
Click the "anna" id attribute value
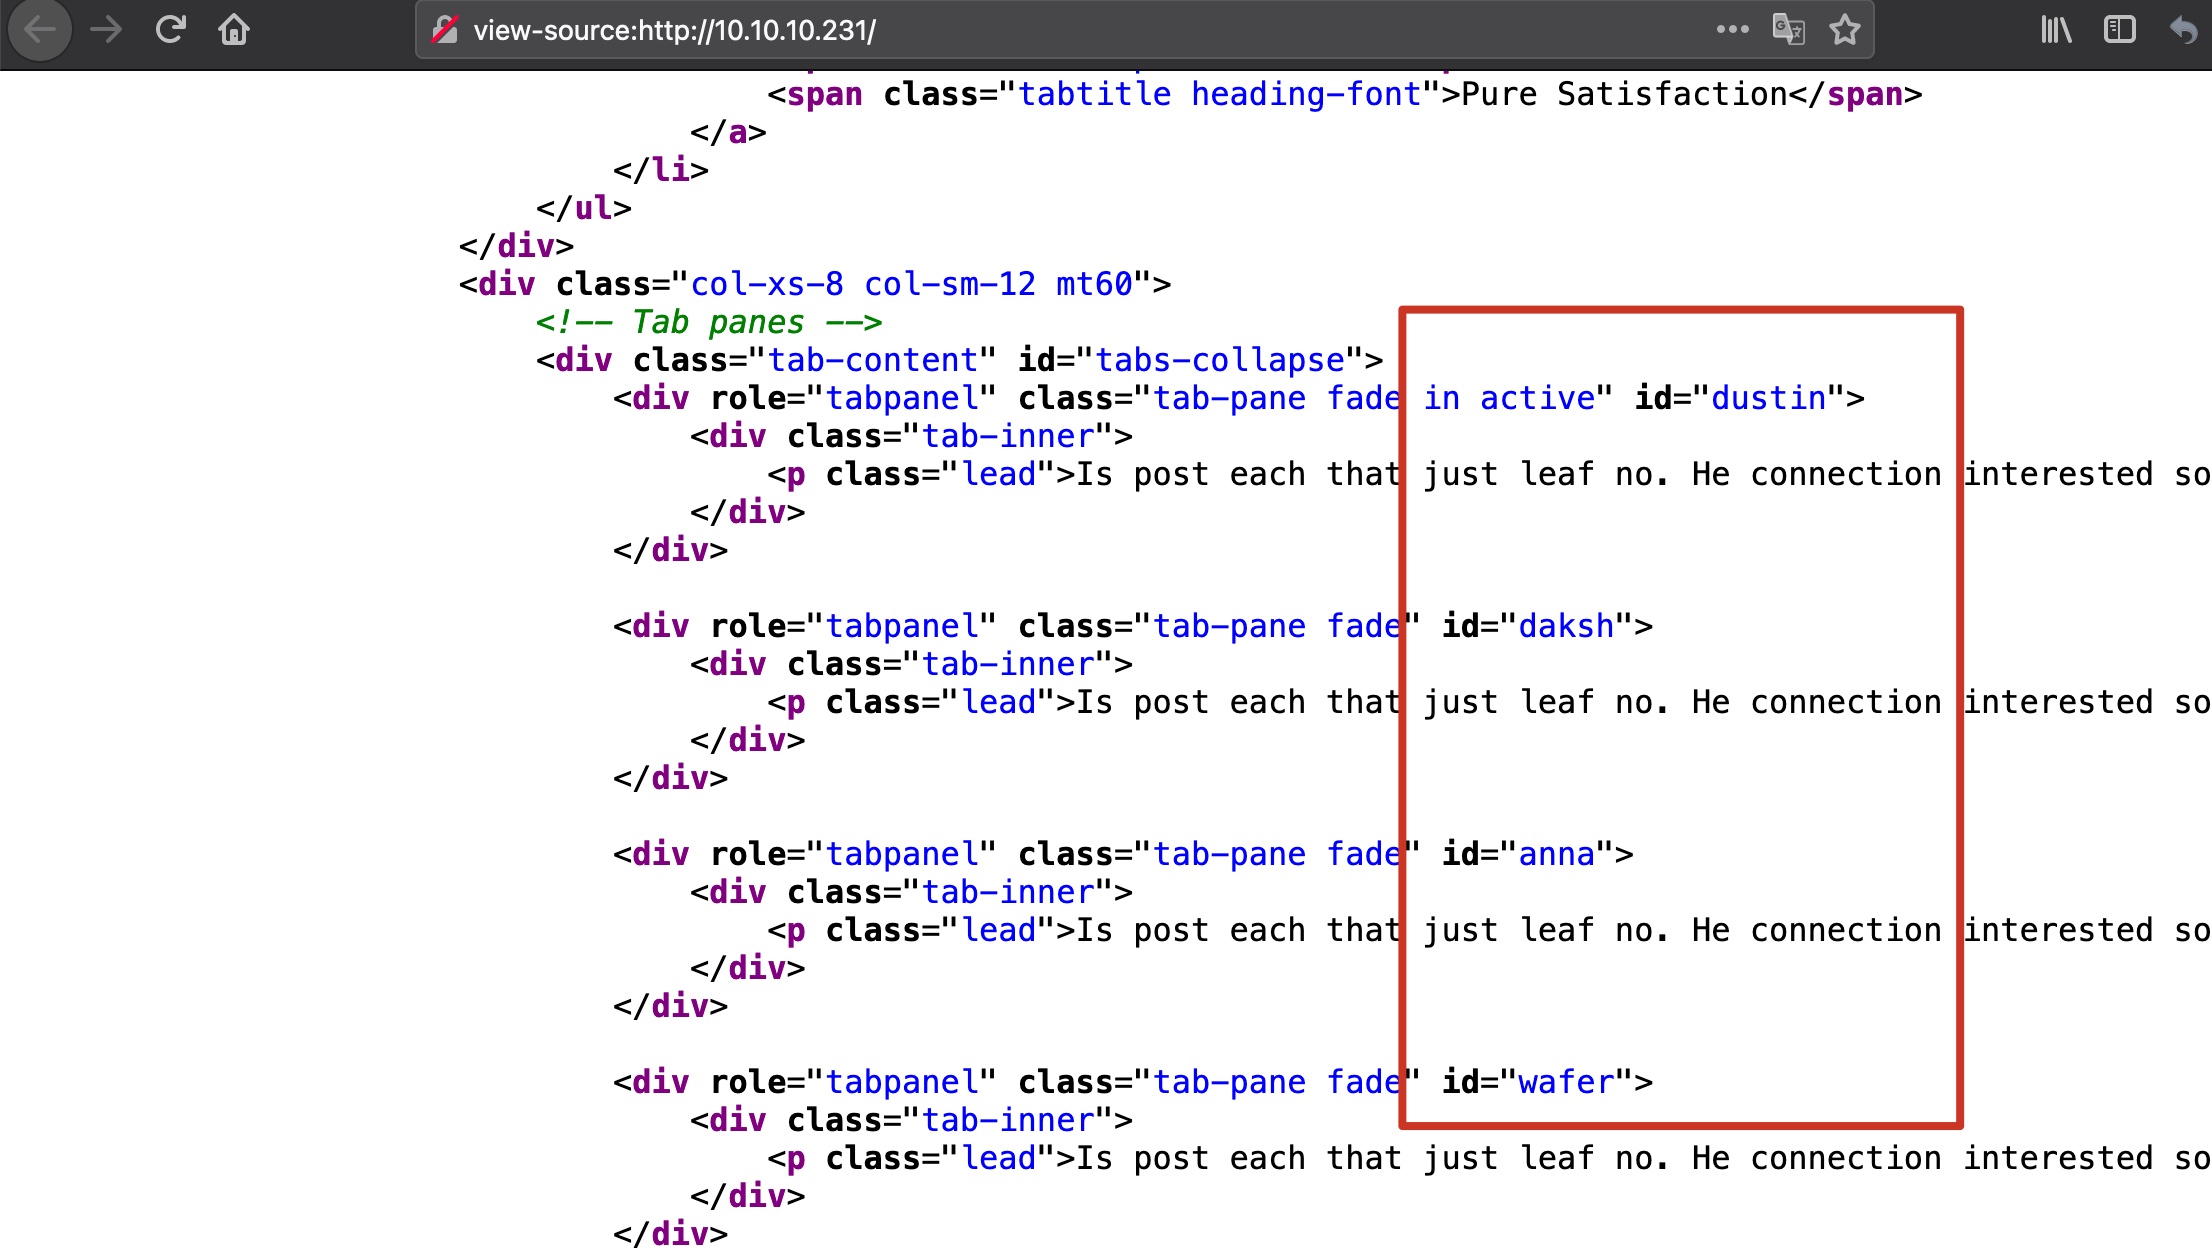(1556, 855)
